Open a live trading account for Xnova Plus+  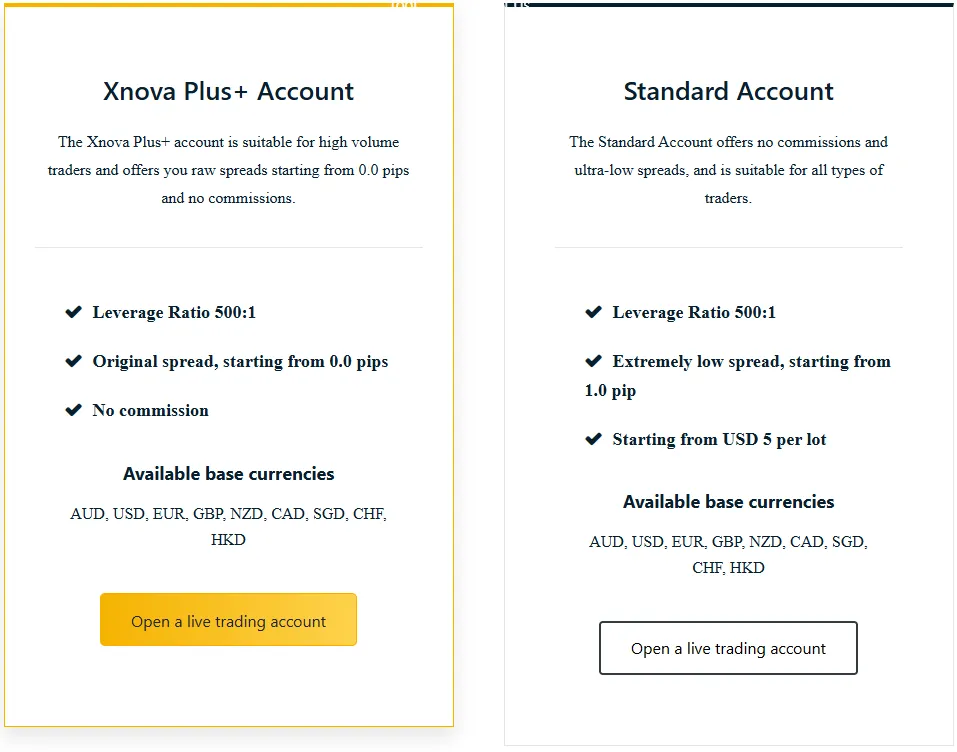click(228, 620)
